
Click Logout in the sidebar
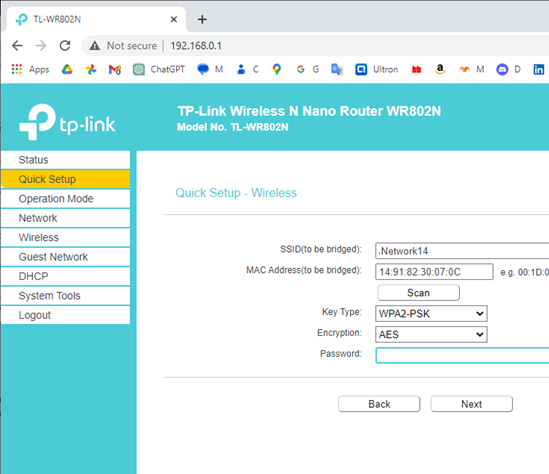[65, 315]
